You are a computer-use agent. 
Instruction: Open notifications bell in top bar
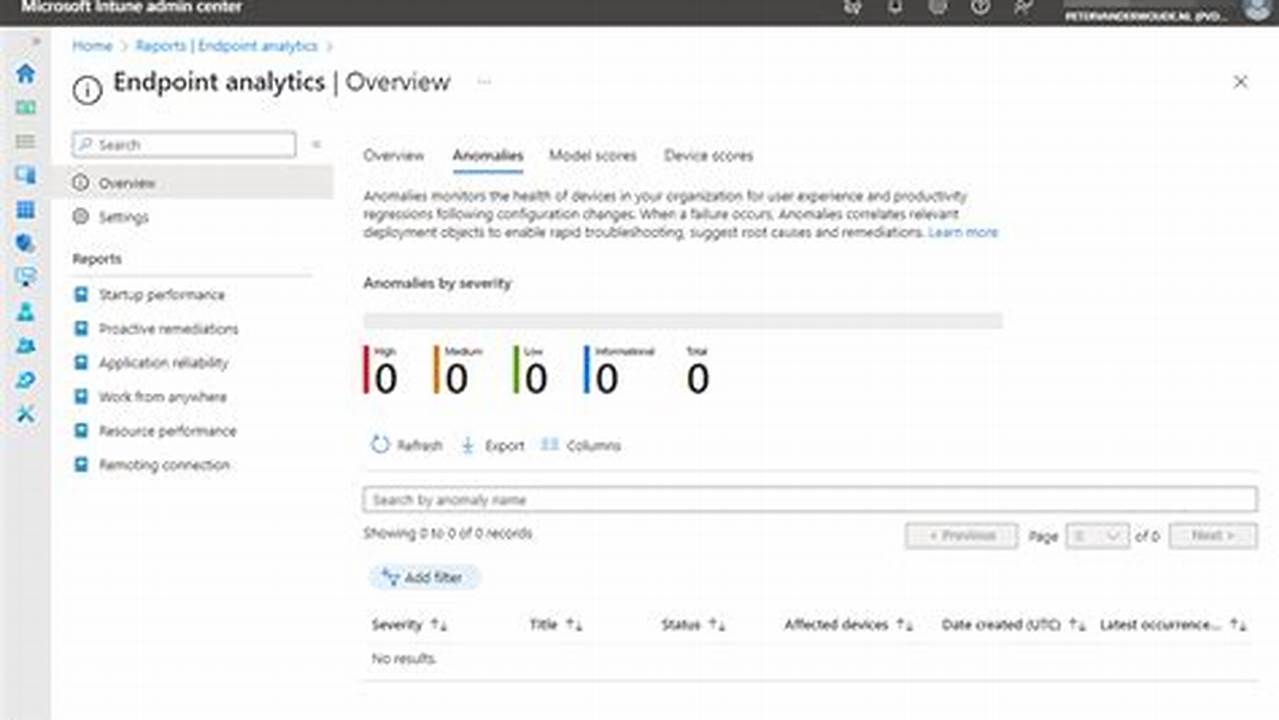(895, 7)
